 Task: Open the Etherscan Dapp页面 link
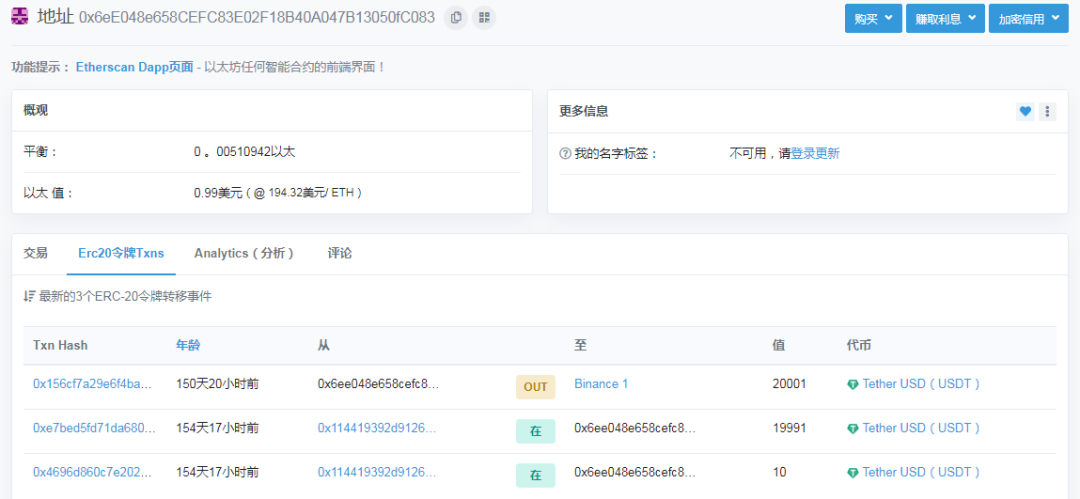[134, 68]
